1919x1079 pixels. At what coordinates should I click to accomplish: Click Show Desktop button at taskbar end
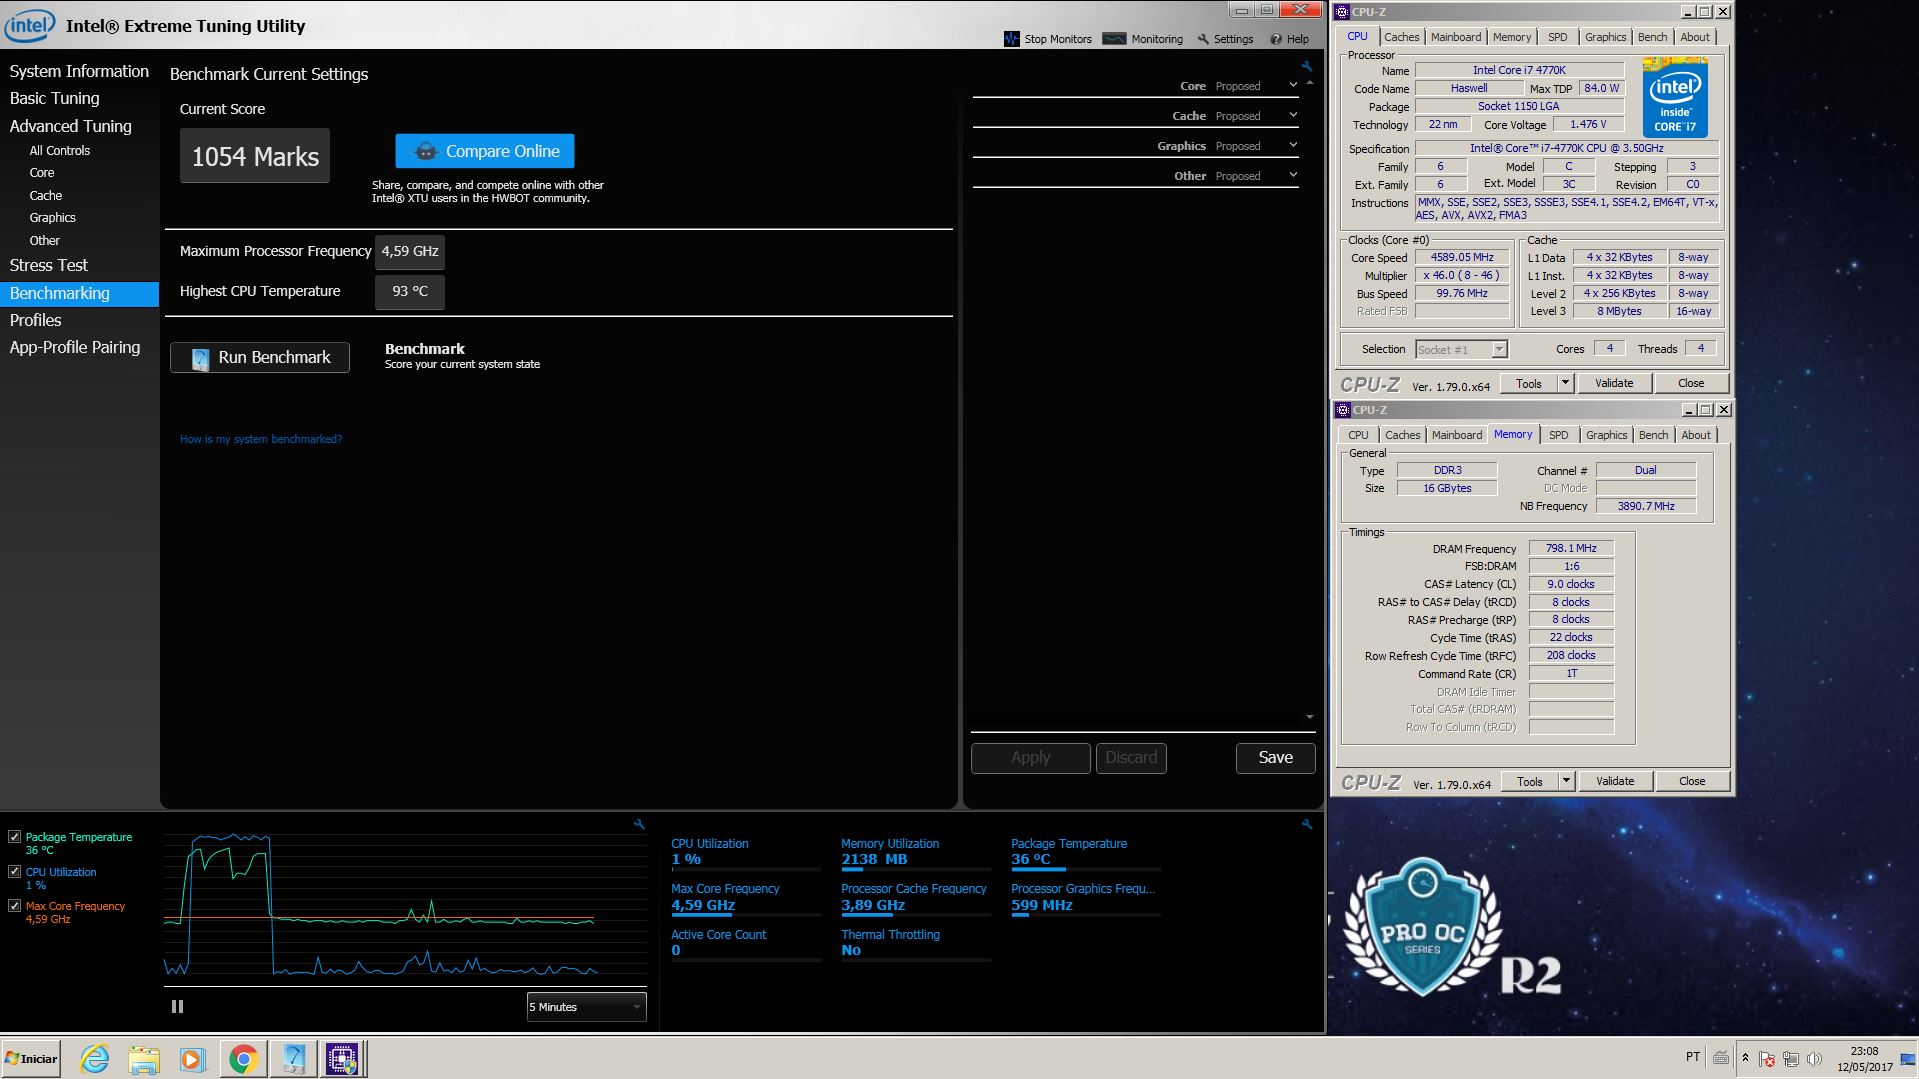click(1909, 1059)
